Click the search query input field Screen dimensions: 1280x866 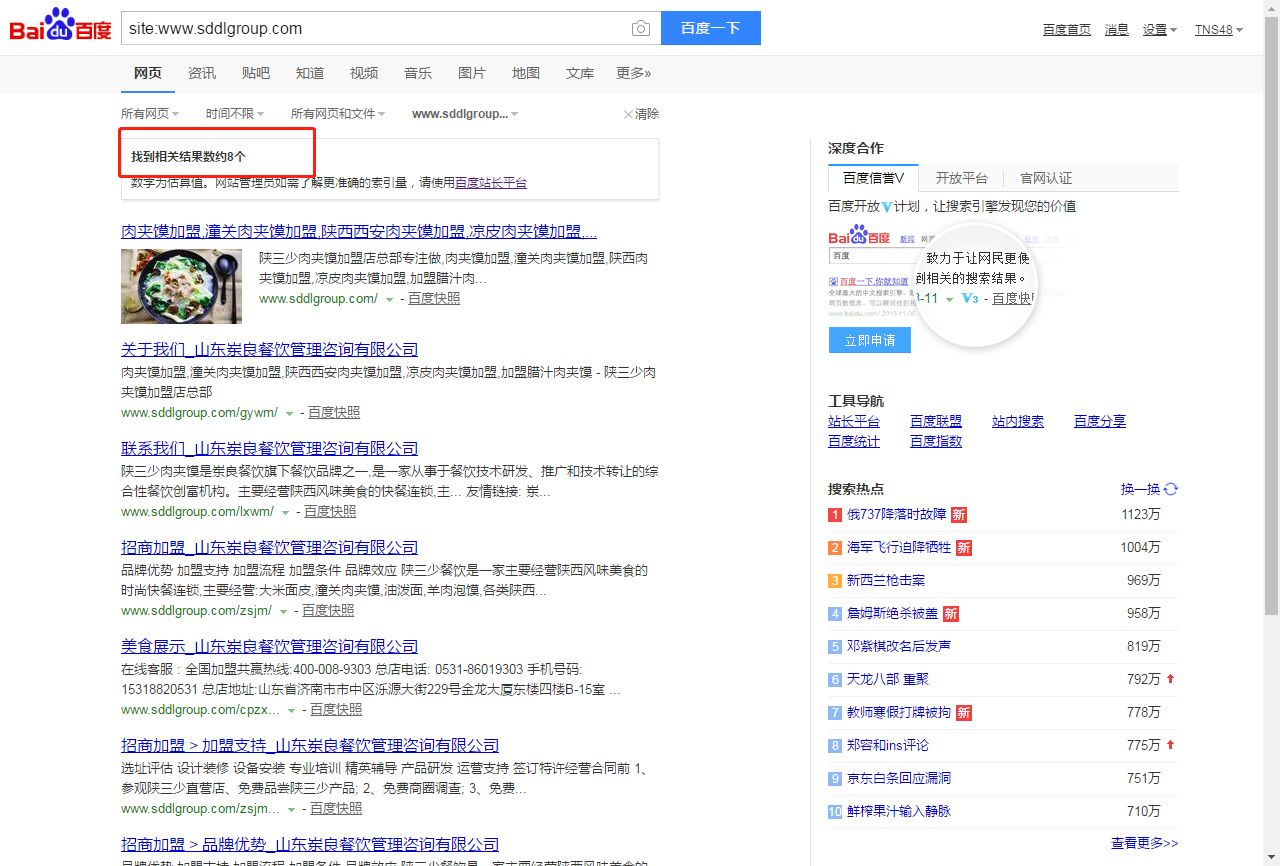point(375,28)
